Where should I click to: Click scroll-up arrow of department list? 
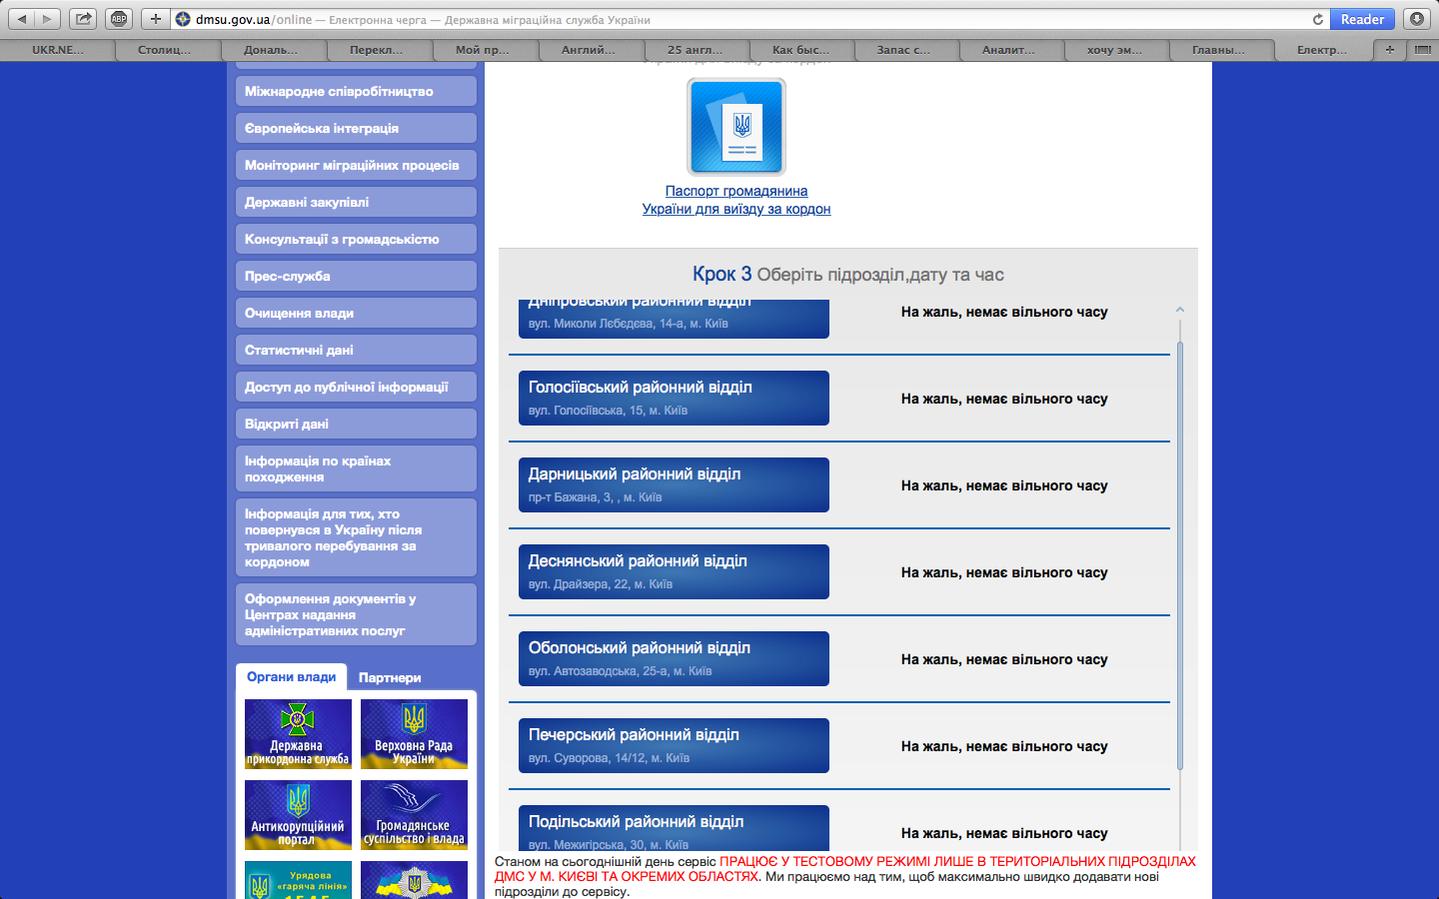coord(1180,310)
